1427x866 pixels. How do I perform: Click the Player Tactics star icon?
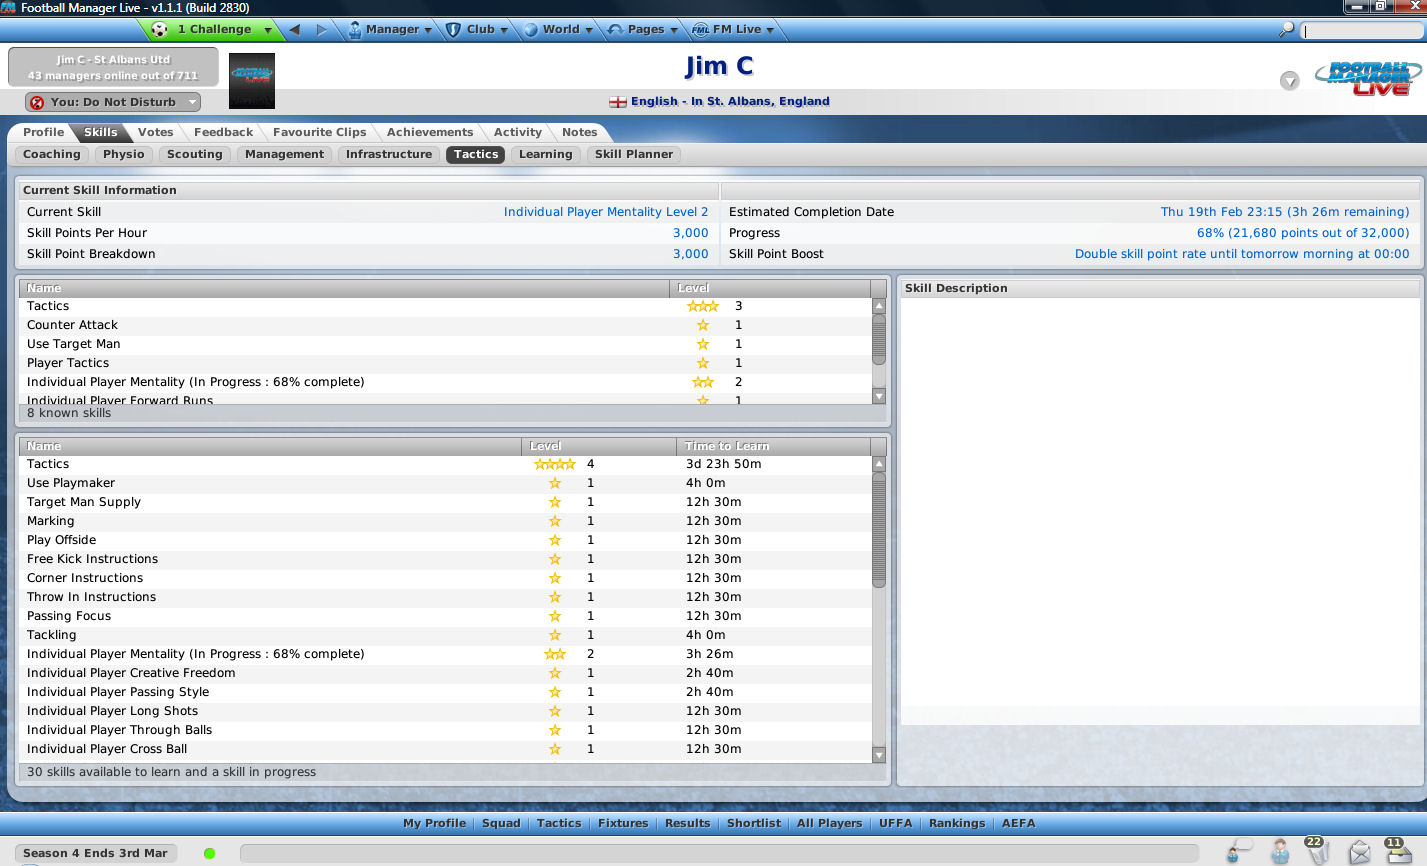click(x=703, y=363)
